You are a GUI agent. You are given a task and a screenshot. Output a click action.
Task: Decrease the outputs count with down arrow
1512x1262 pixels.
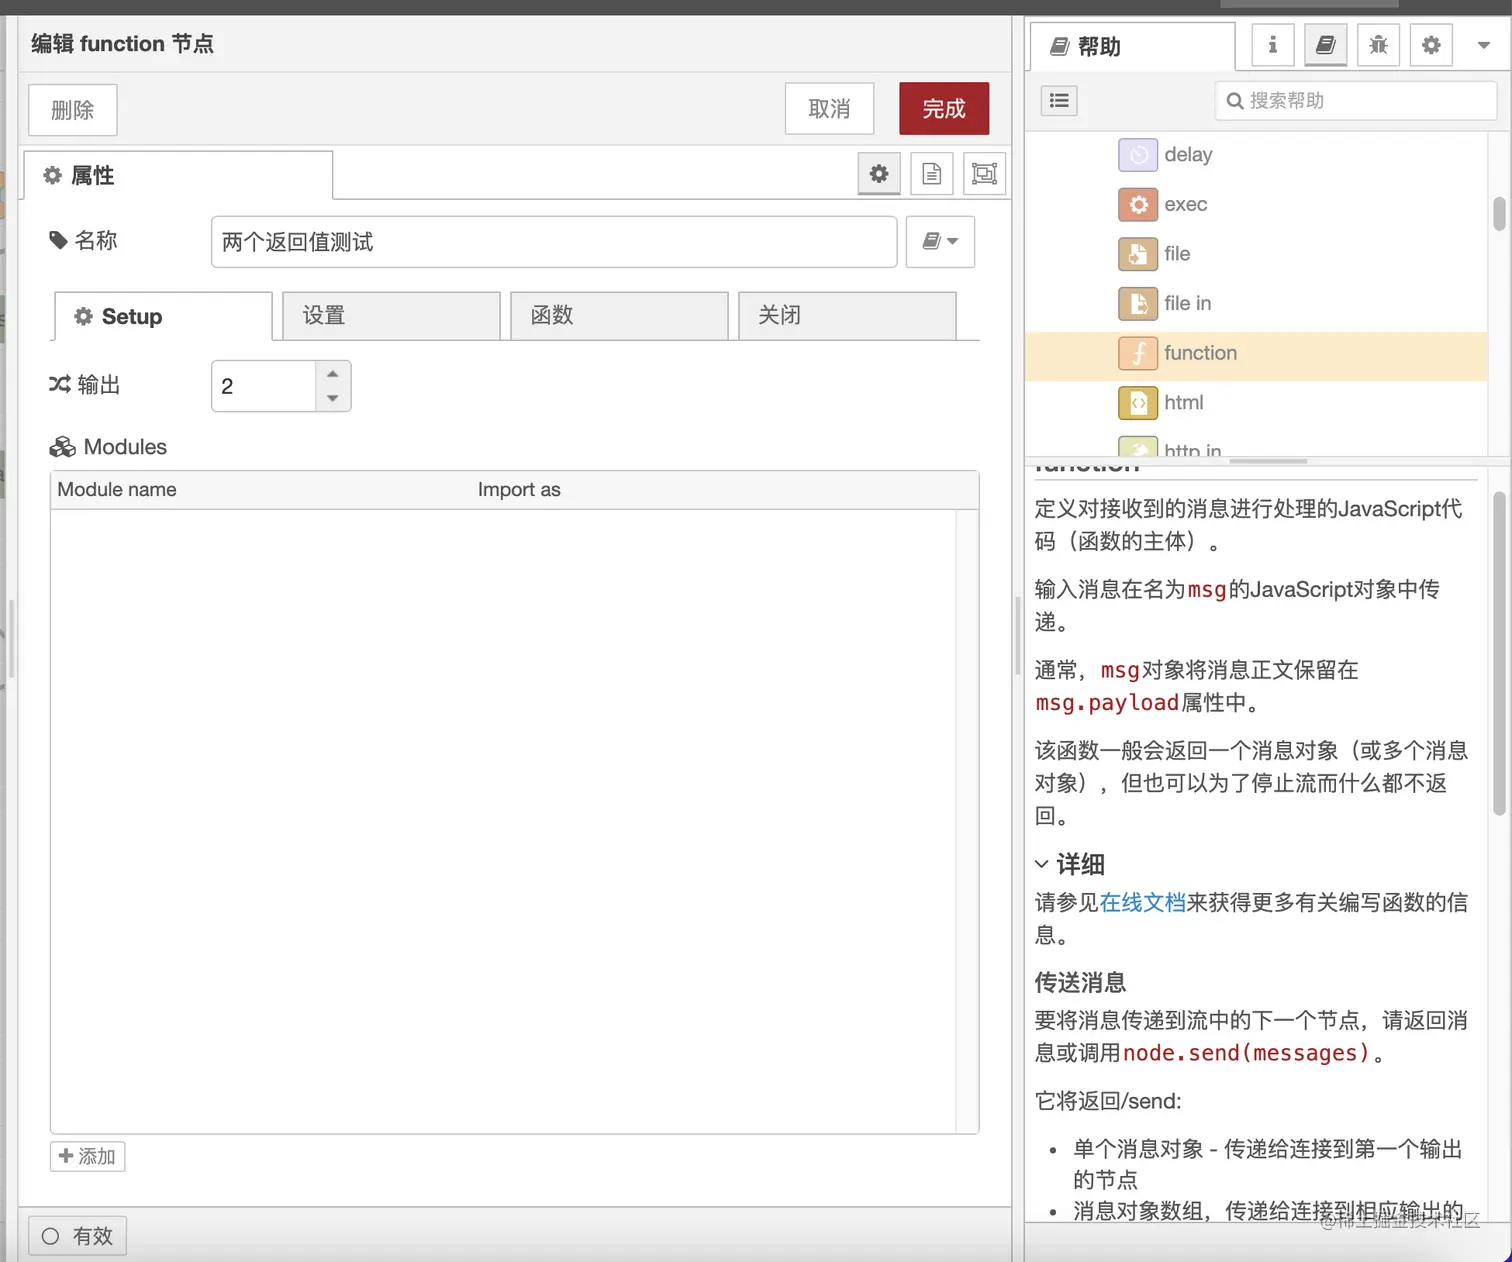coord(333,398)
